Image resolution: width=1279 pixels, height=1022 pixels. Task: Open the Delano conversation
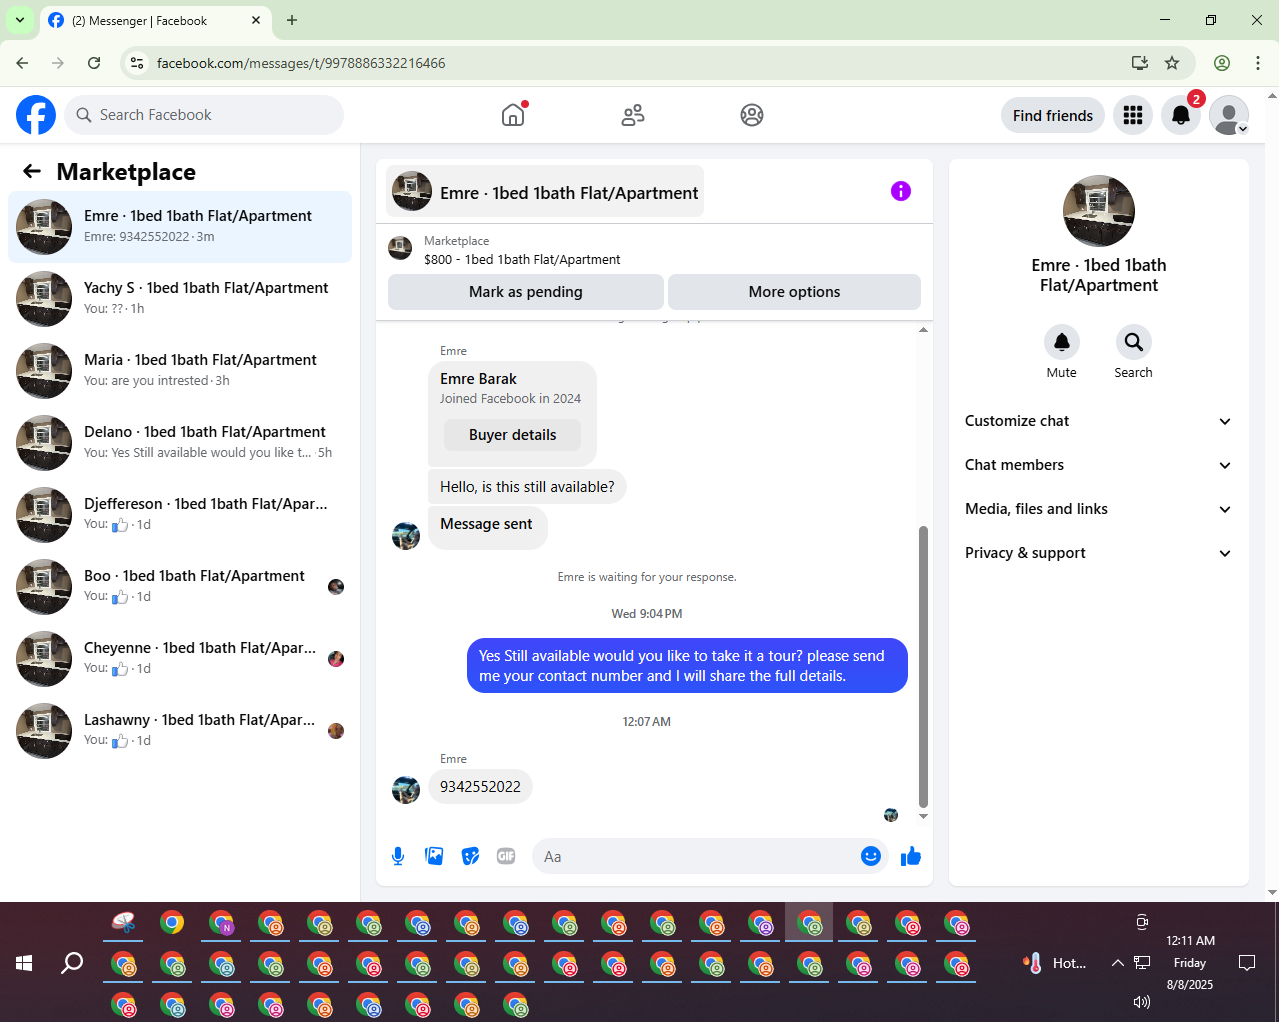pyautogui.click(x=180, y=443)
